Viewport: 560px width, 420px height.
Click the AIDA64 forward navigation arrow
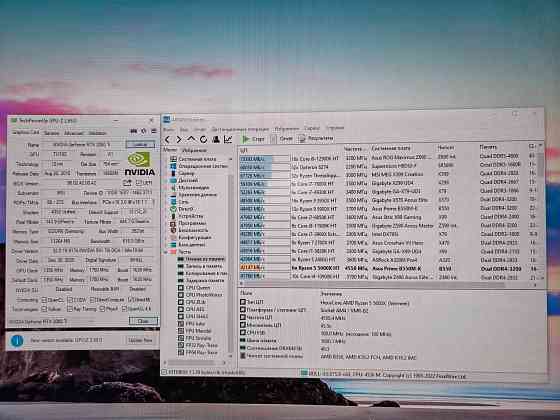click(179, 139)
